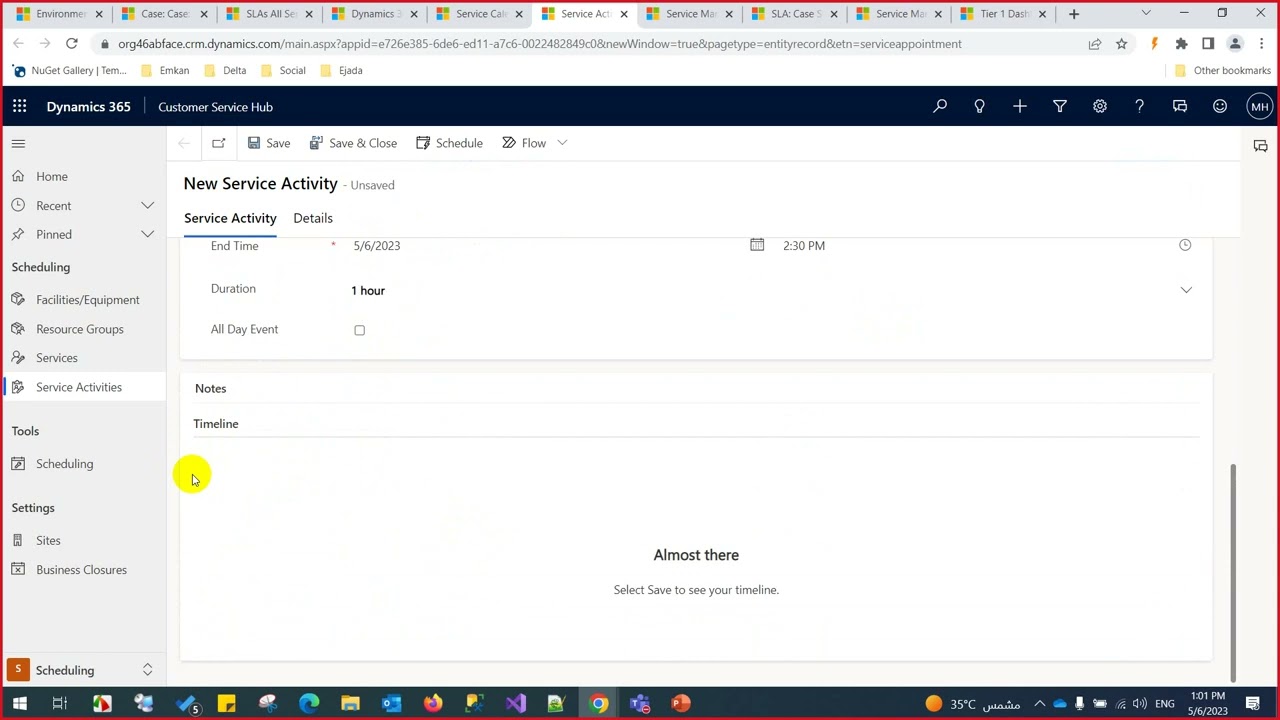The image size is (1280, 720).
Task: Open the chat panel icon in header
Action: click(x=1180, y=106)
